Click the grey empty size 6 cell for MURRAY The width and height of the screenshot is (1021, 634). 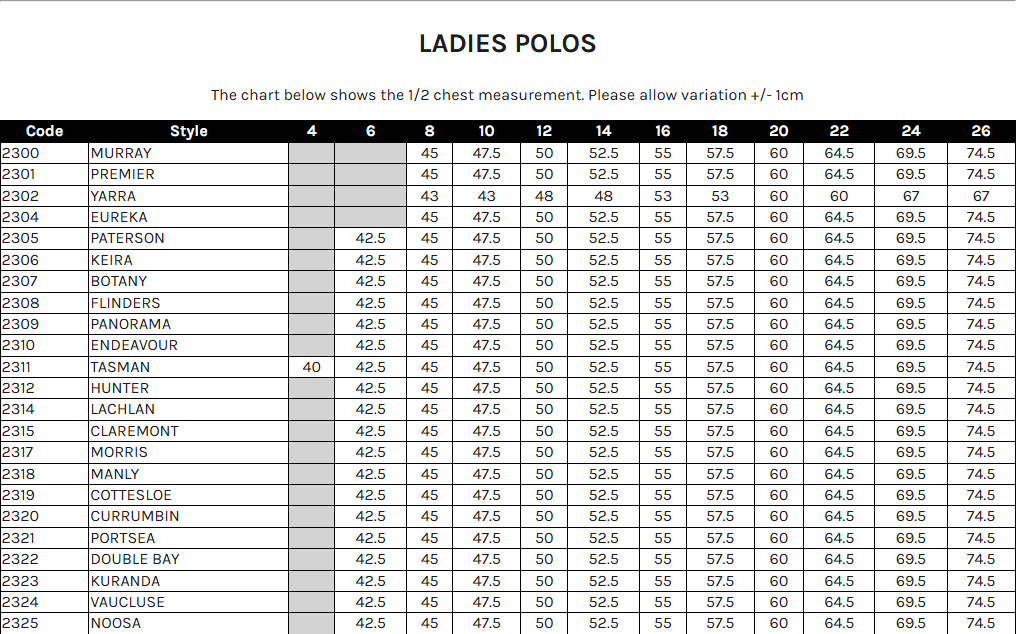click(x=370, y=153)
